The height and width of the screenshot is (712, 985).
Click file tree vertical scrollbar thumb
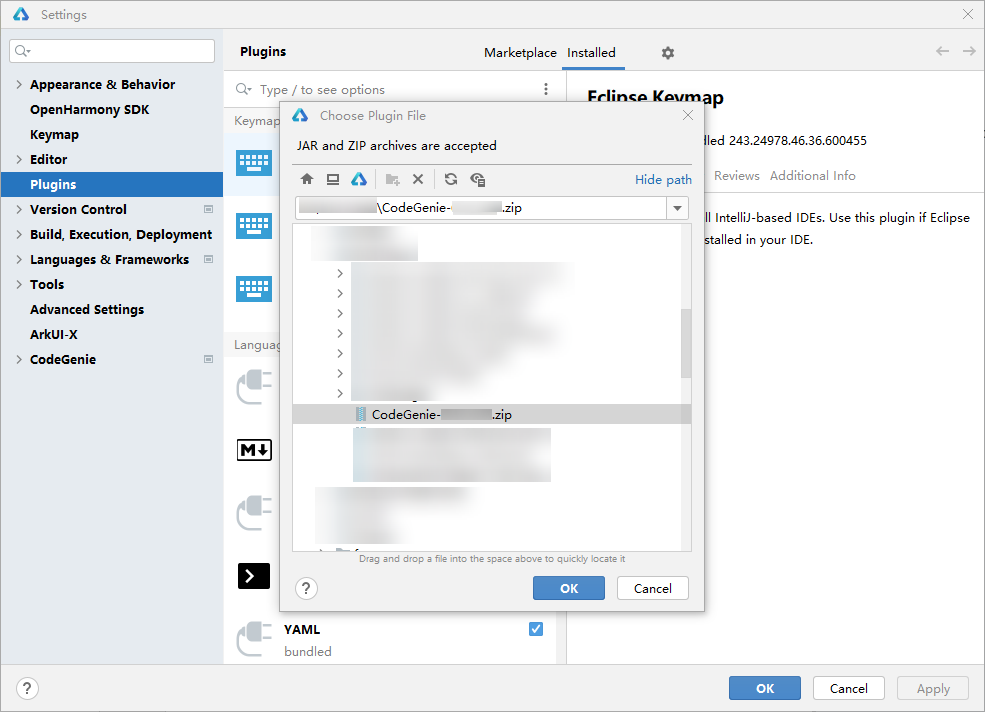point(686,343)
